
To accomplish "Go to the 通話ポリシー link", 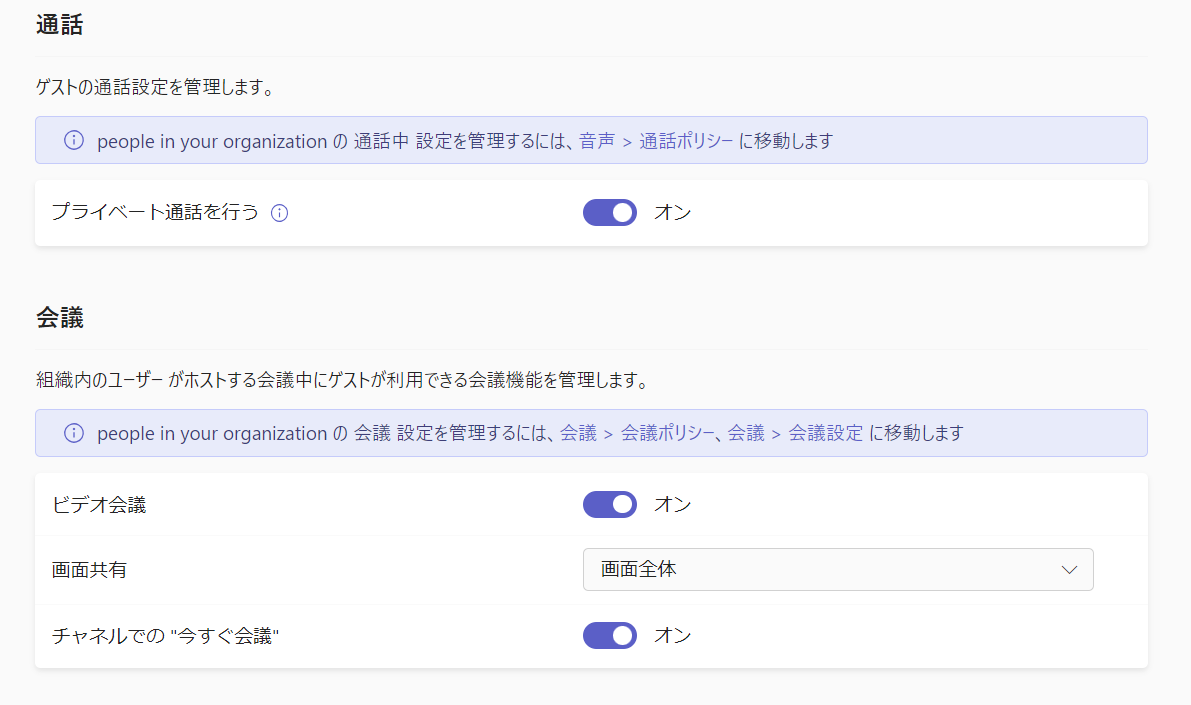I will pyautogui.click(x=686, y=141).
